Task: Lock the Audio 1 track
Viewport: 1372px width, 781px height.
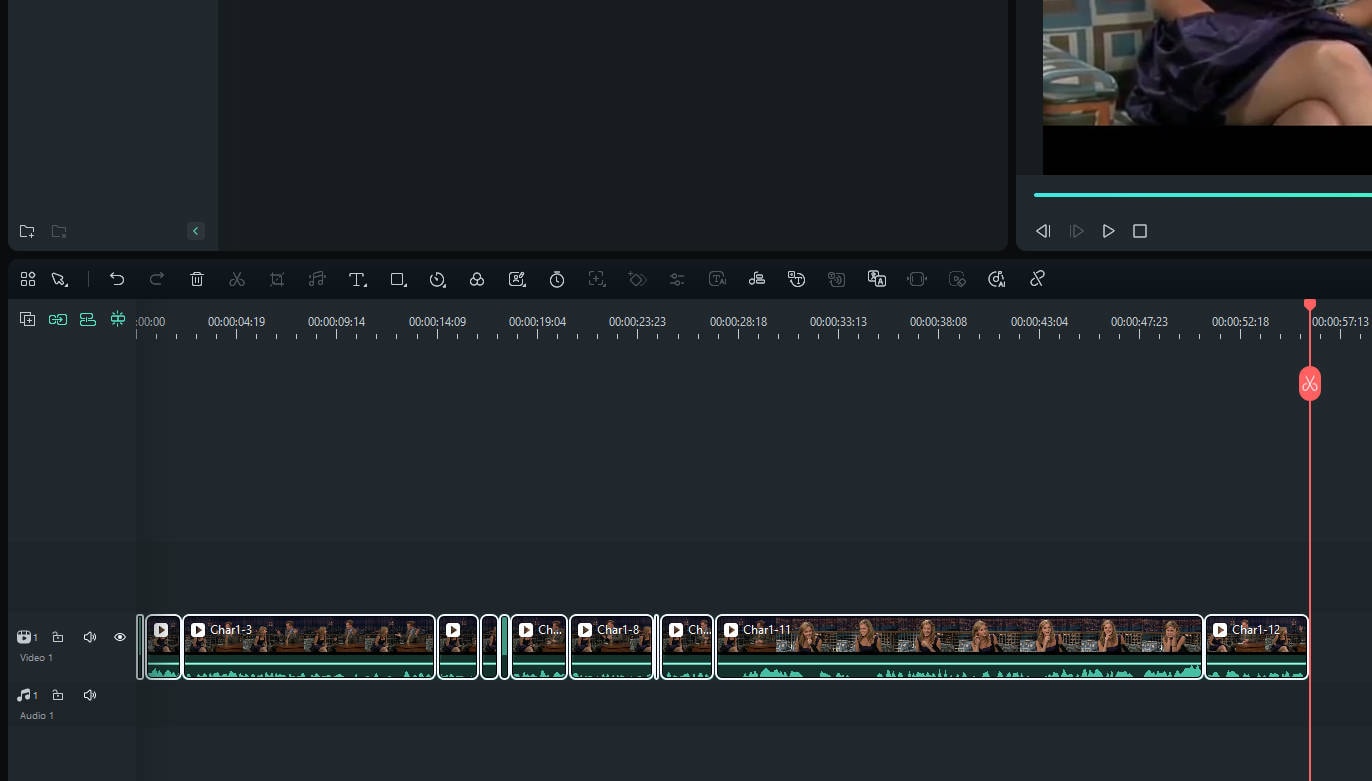Action: [x=58, y=695]
